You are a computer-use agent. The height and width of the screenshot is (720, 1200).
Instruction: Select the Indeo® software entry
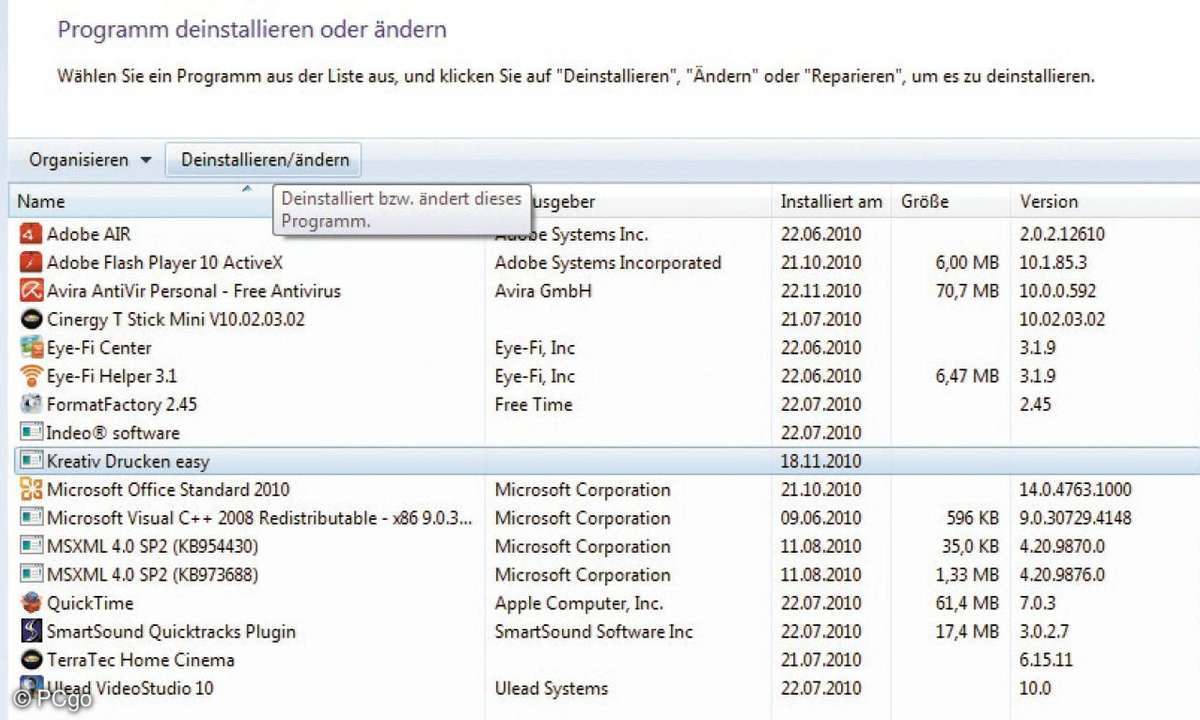point(113,433)
